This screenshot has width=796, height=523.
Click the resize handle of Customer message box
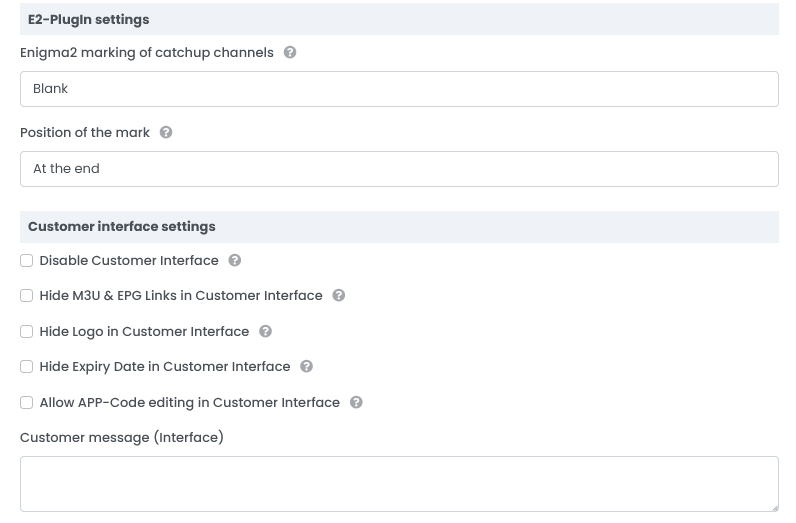[772, 506]
